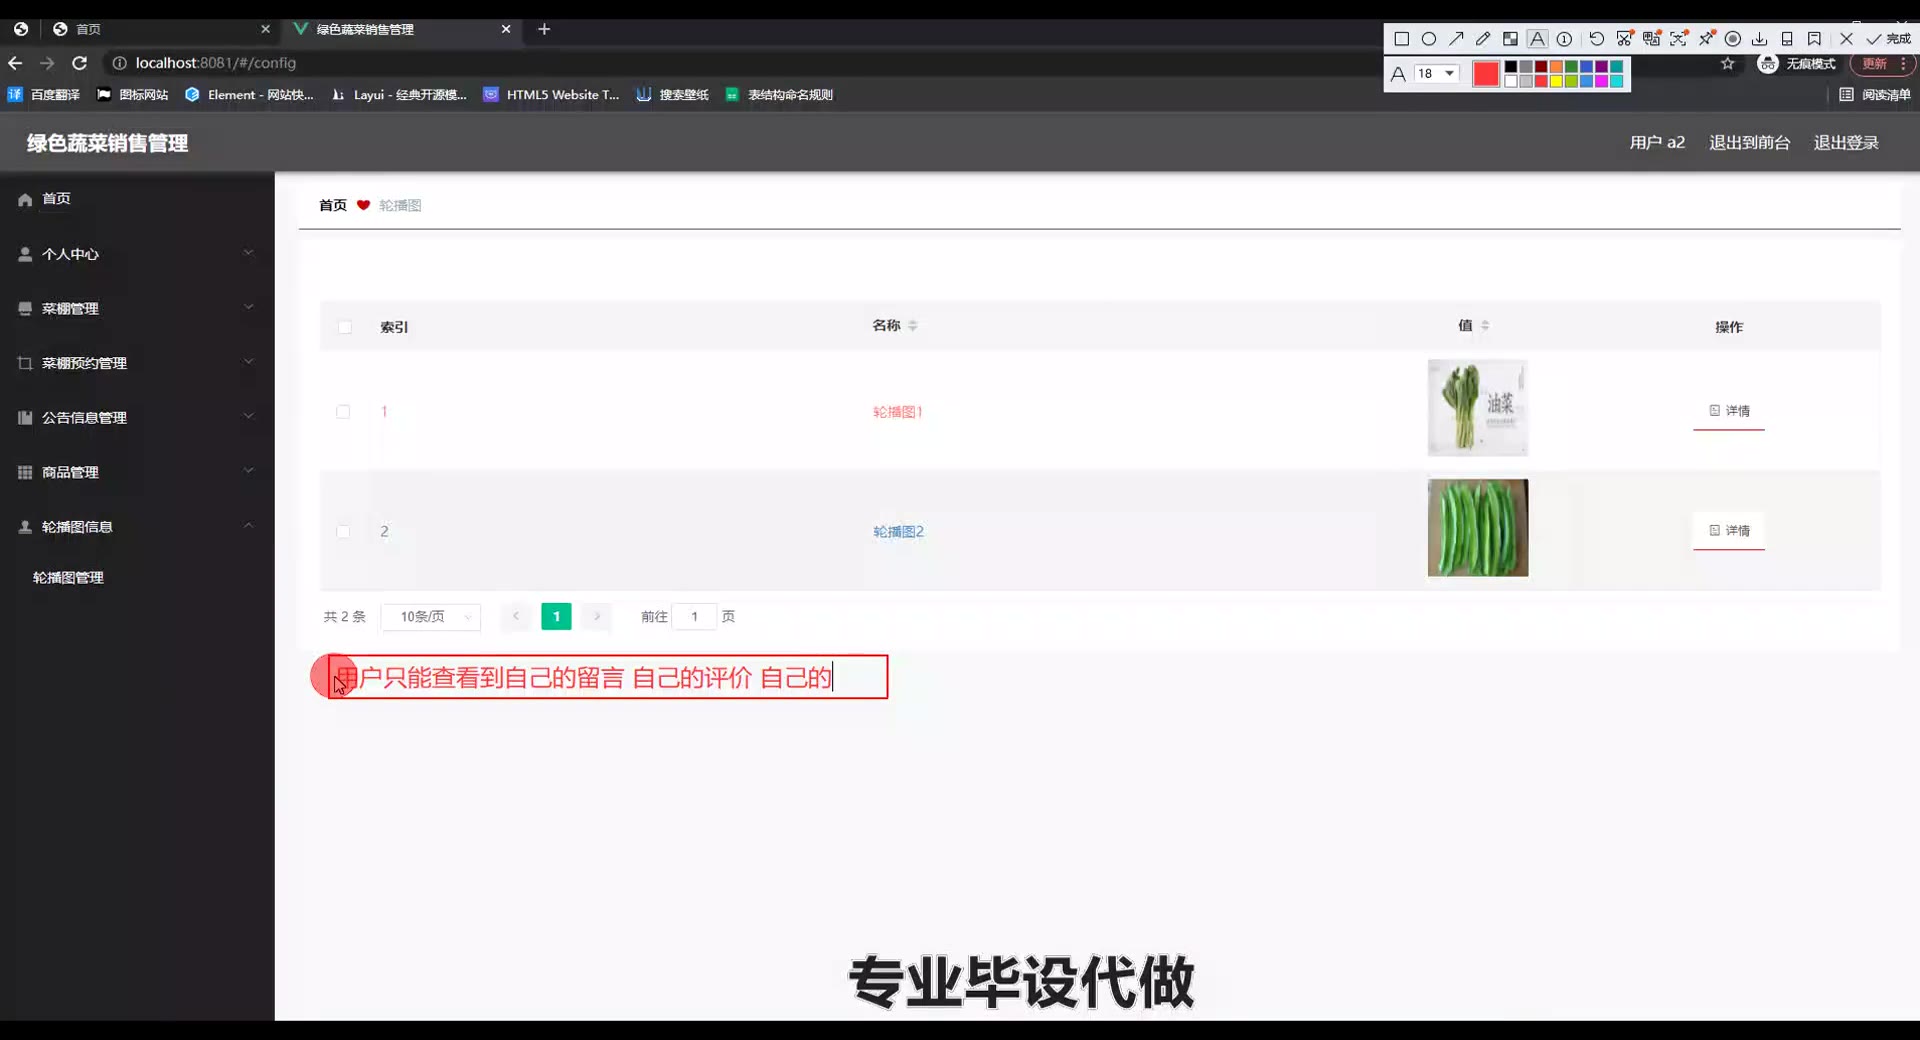Check the checkbox for row 轮播图1
This screenshot has height=1040, width=1920.
[x=343, y=411]
